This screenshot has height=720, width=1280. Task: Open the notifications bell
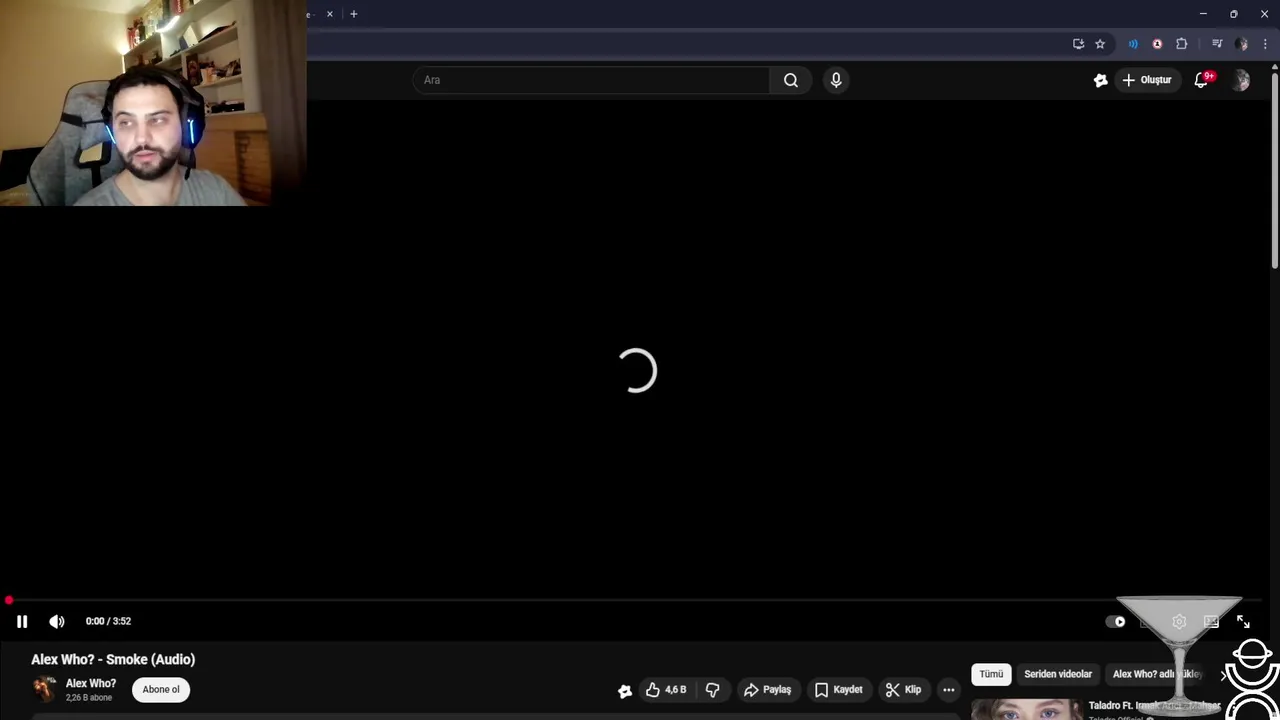coord(1201,80)
